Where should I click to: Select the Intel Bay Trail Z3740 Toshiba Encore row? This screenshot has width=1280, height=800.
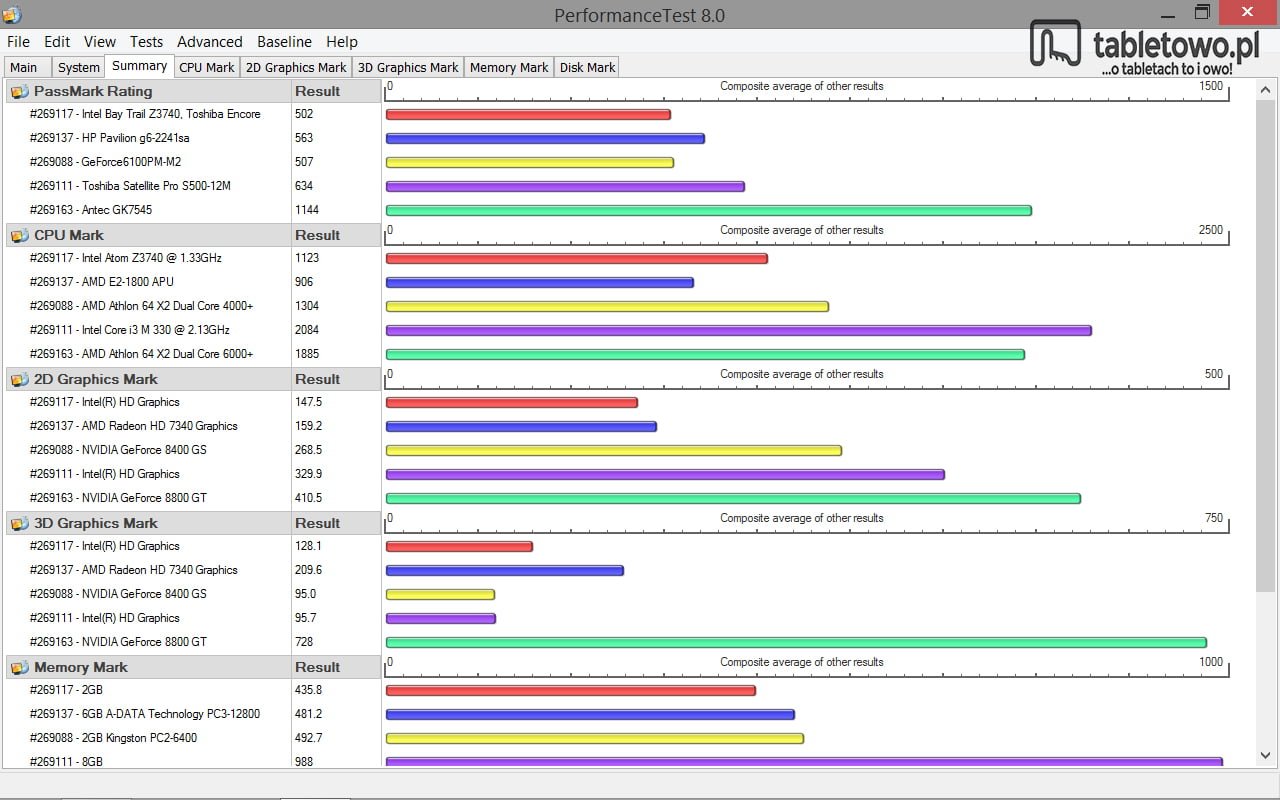click(192, 114)
